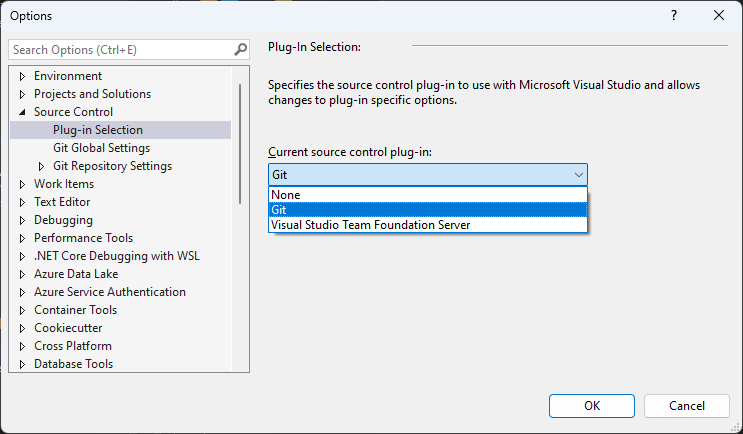Image resolution: width=743 pixels, height=434 pixels.
Task: Open the source control plug-in dropdown arrow
Action: (x=579, y=175)
